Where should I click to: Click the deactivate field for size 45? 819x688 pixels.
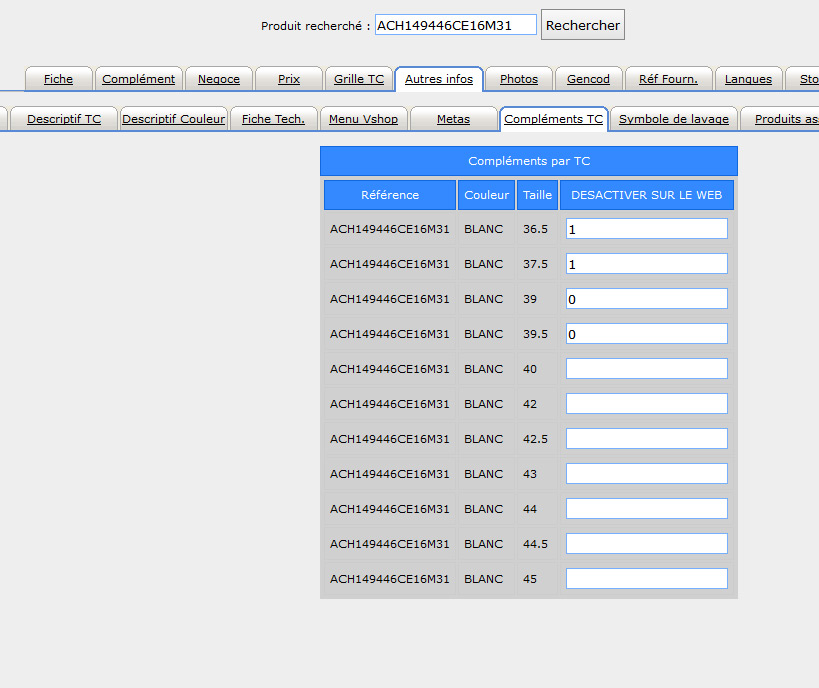(x=646, y=579)
